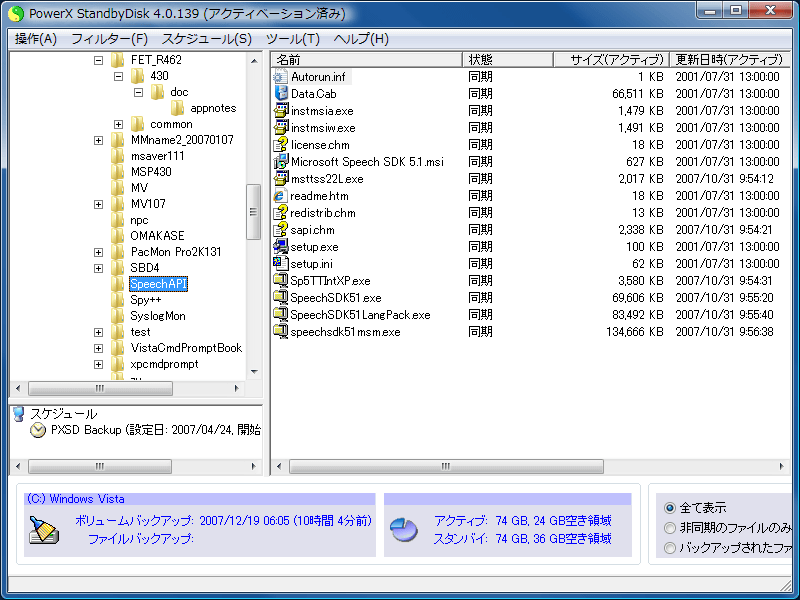Click the file list scroll right arrow
Screen dimensions: 800x600
coord(781,466)
